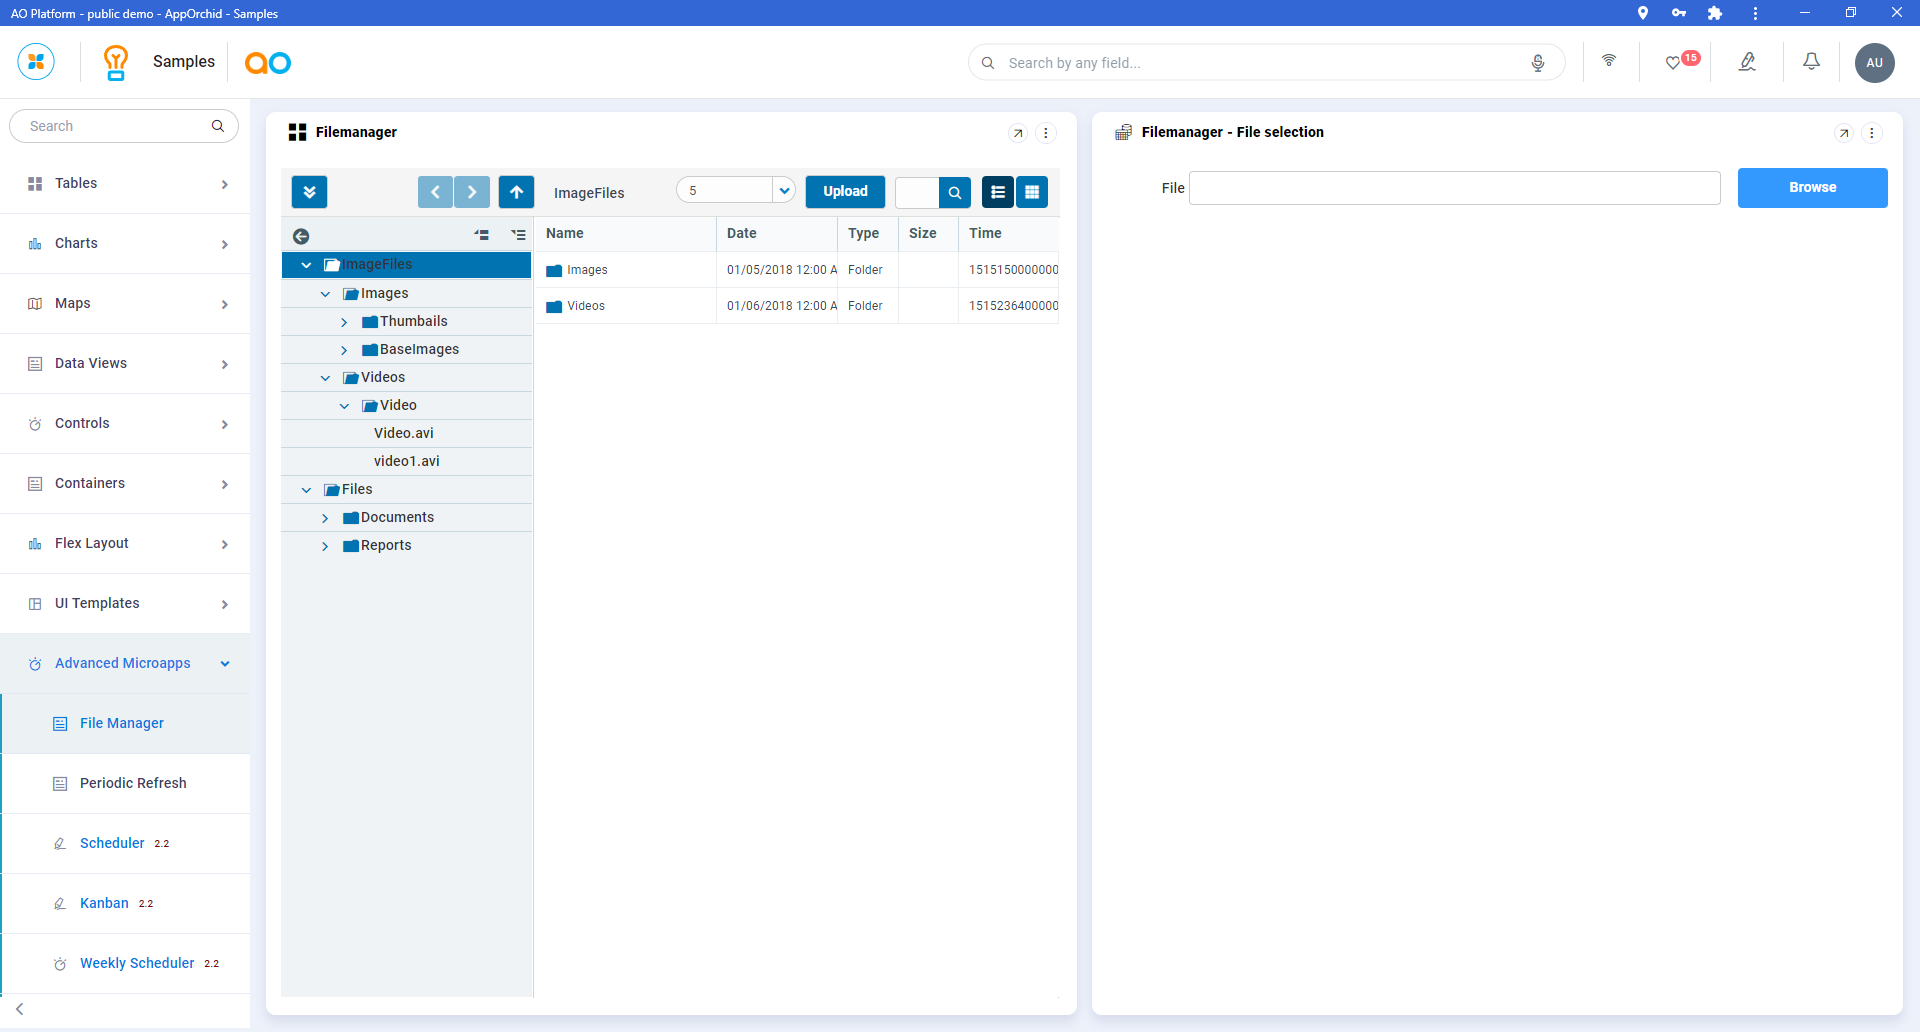Collapse the Videos folder in tree

(325, 378)
